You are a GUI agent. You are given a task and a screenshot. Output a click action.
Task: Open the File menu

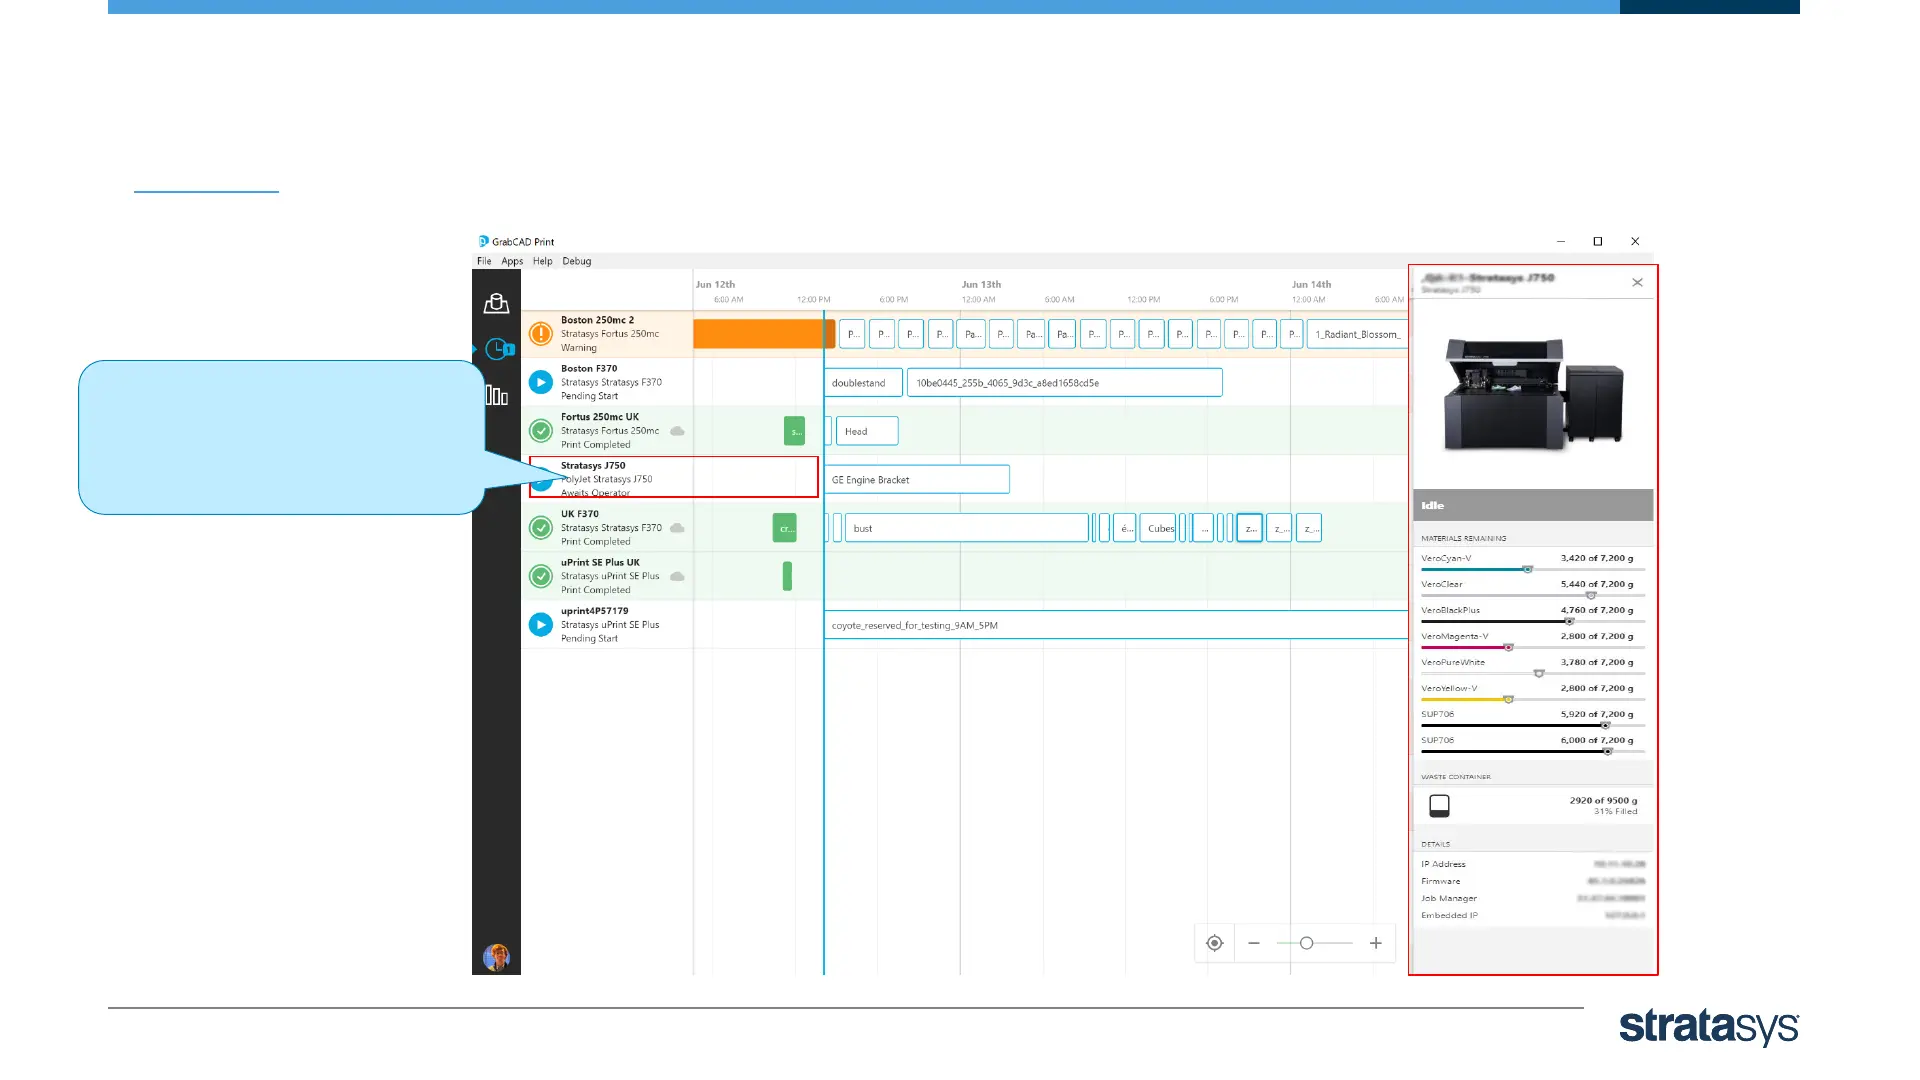click(484, 261)
